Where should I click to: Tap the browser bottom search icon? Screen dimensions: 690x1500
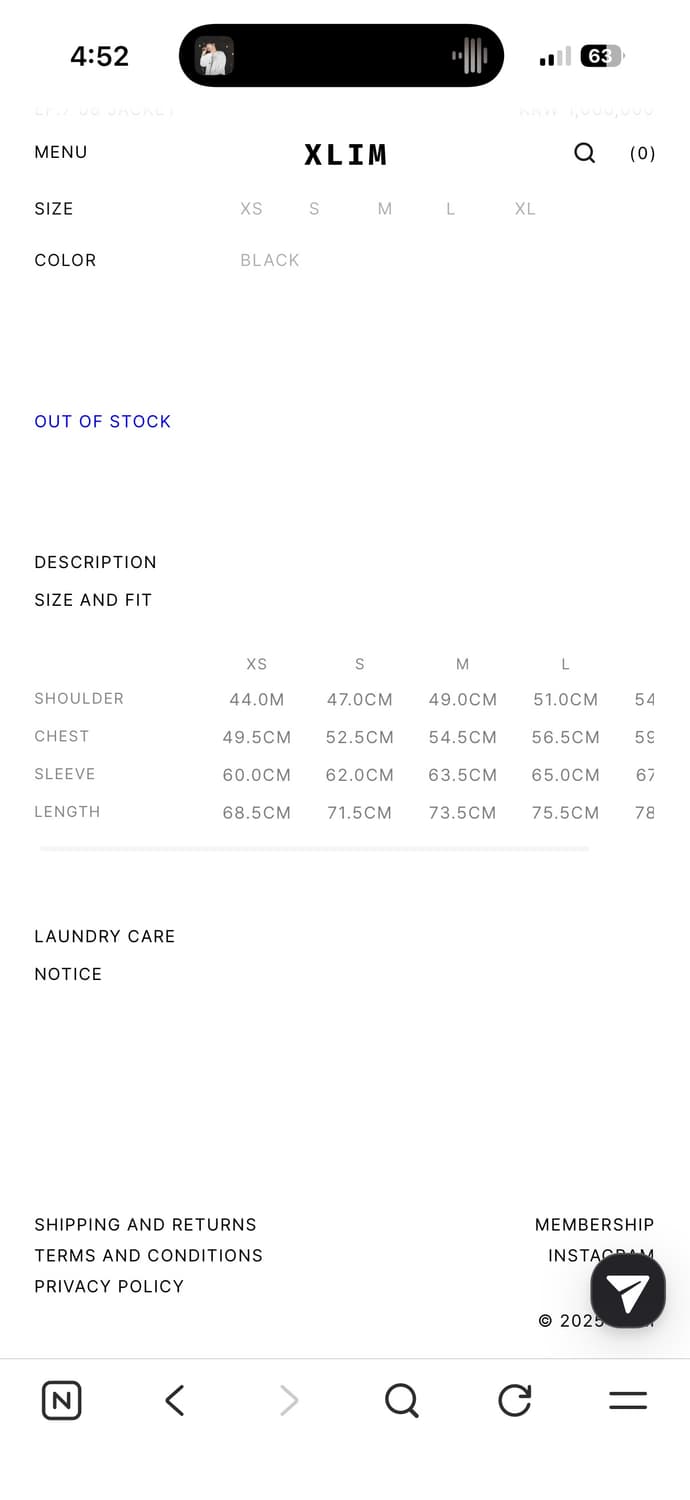pos(401,1400)
